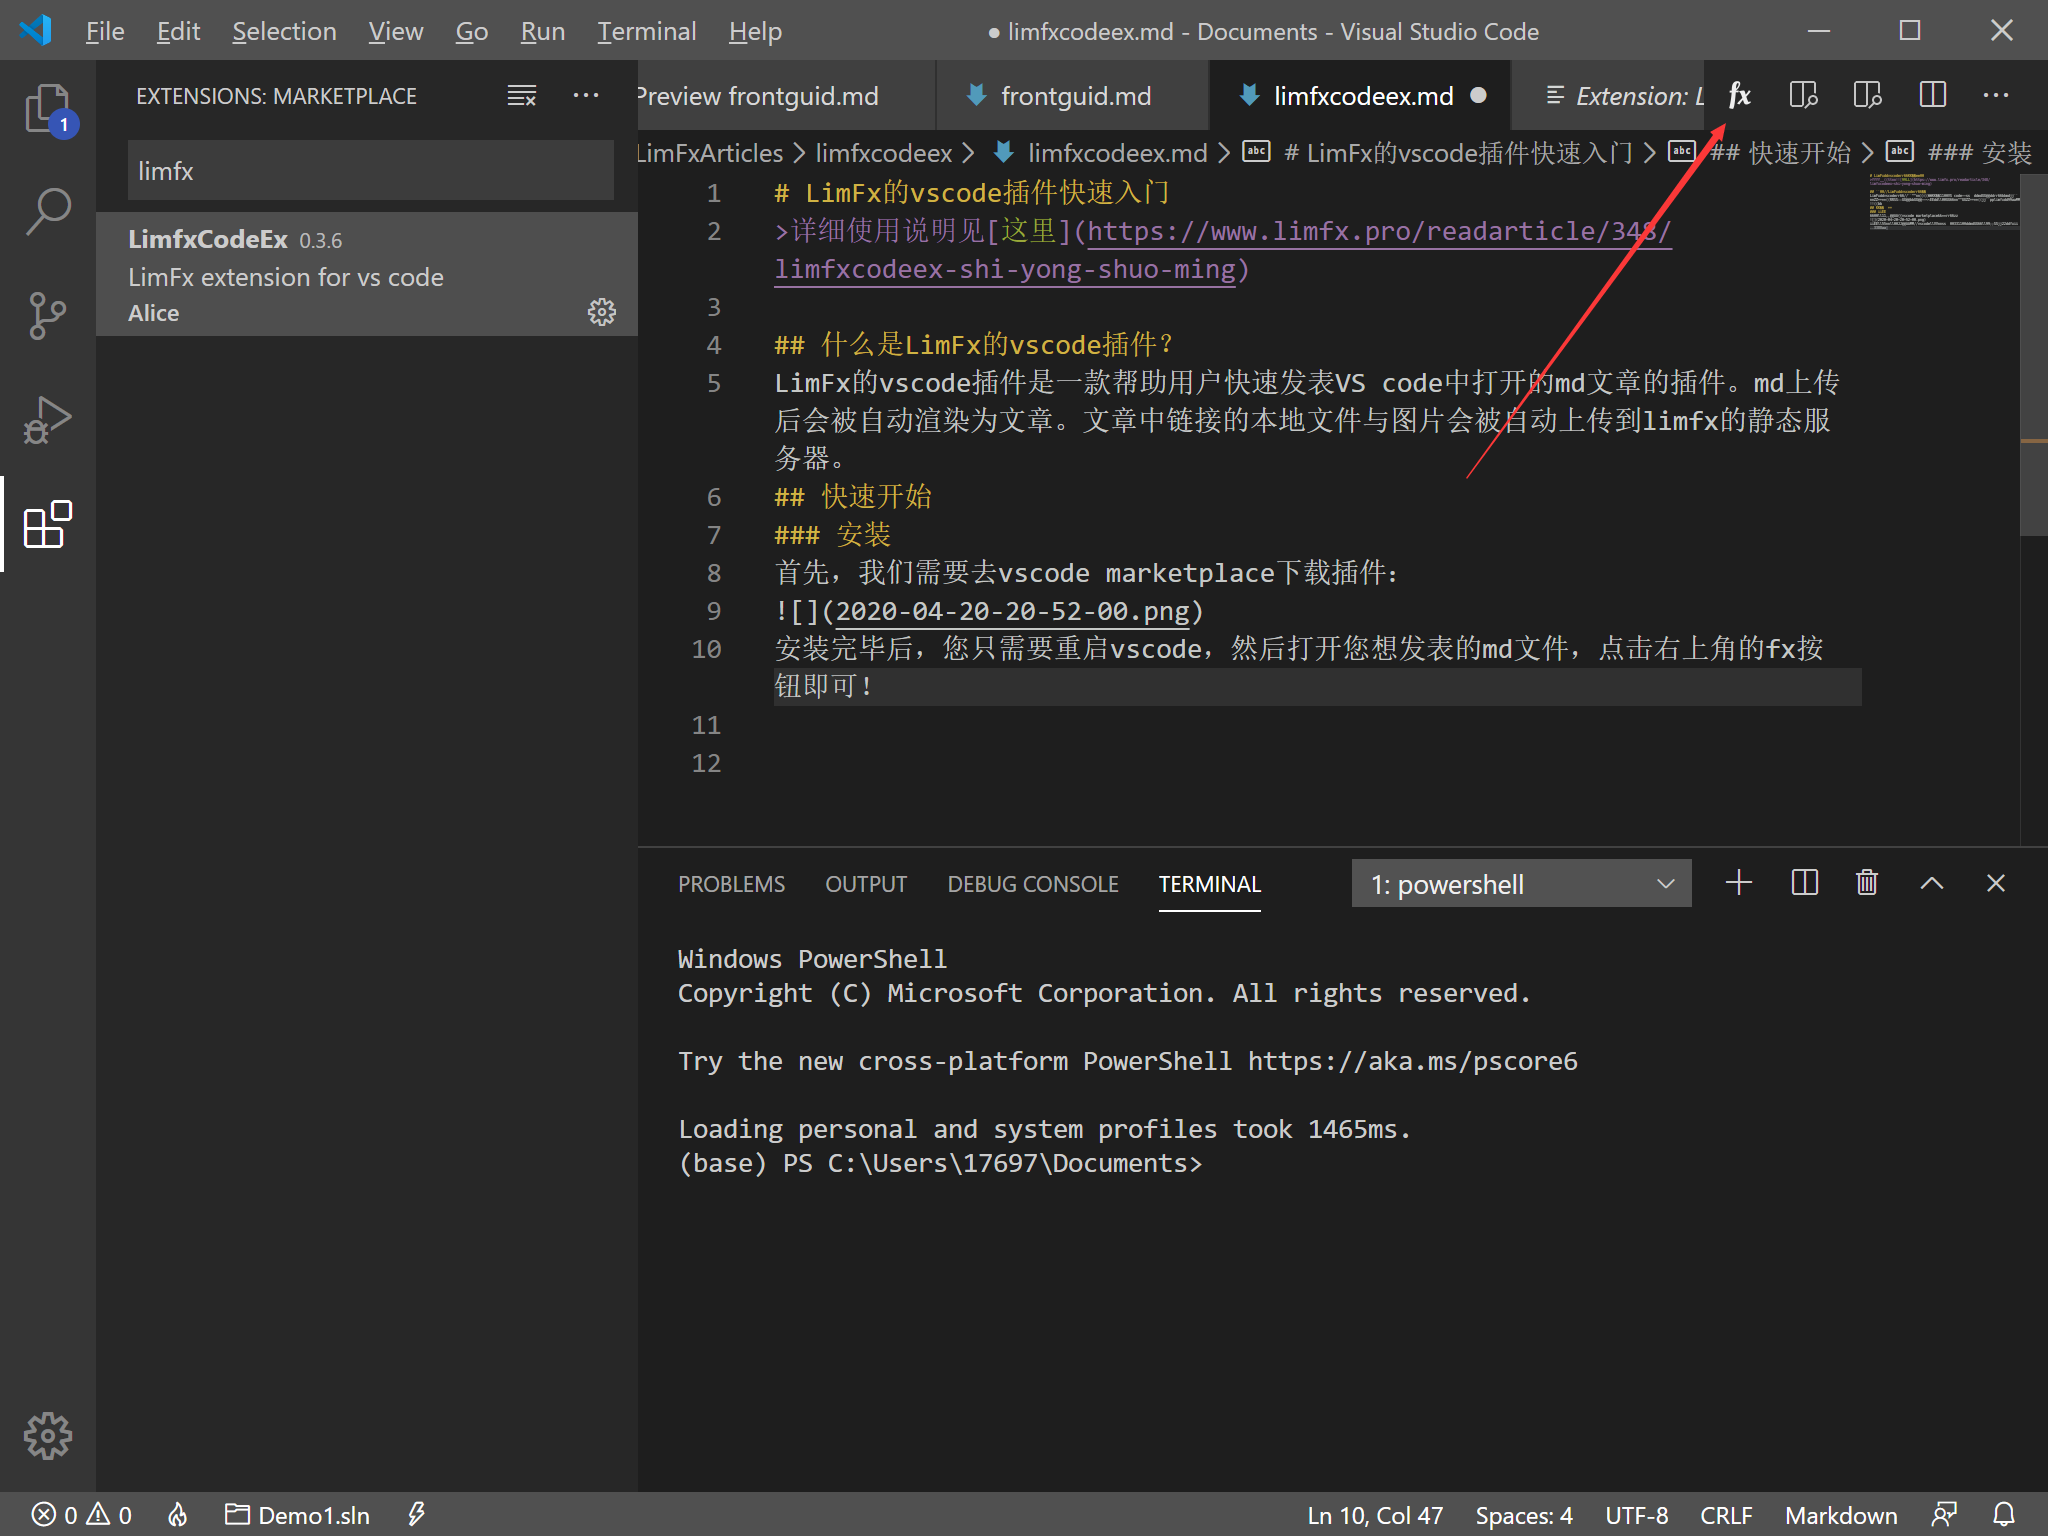Open feedback icon in status bar
Screen dimensions: 2048x1536
pyautogui.click(x=1944, y=1515)
